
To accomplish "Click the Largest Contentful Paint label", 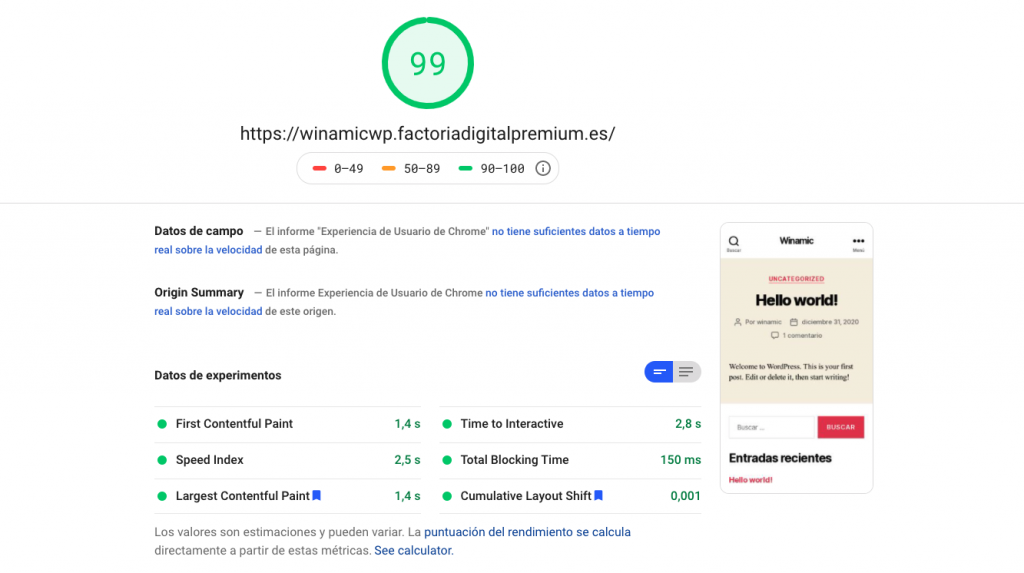I will (x=242, y=496).
